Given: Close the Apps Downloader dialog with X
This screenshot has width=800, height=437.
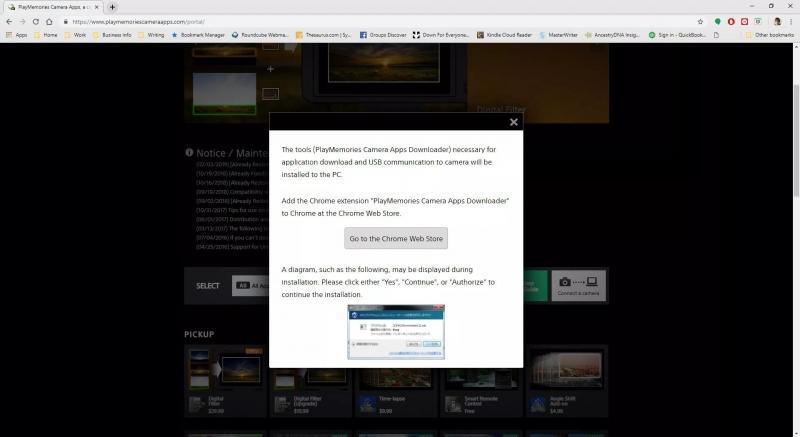Looking at the screenshot, I should (x=514, y=122).
